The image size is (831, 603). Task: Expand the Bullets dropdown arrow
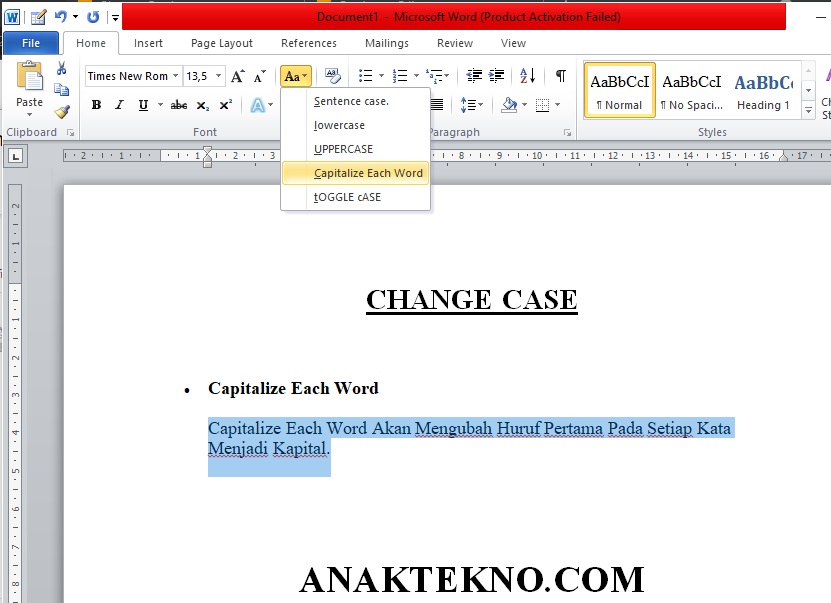381,76
